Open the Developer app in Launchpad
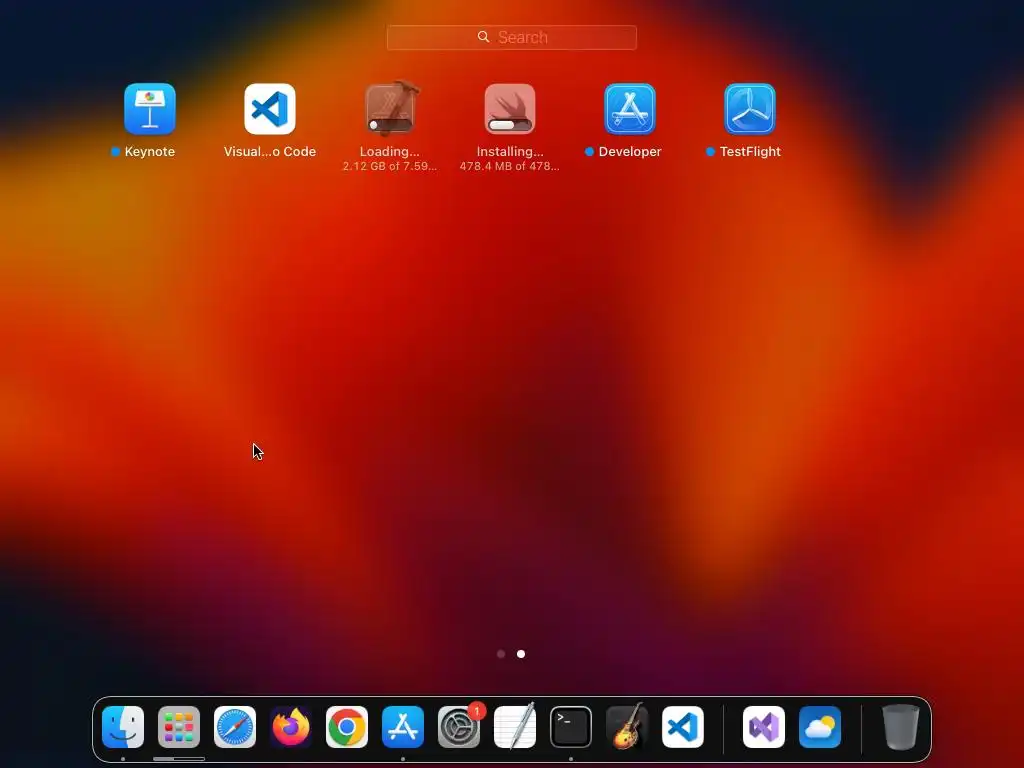 tap(630, 108)
